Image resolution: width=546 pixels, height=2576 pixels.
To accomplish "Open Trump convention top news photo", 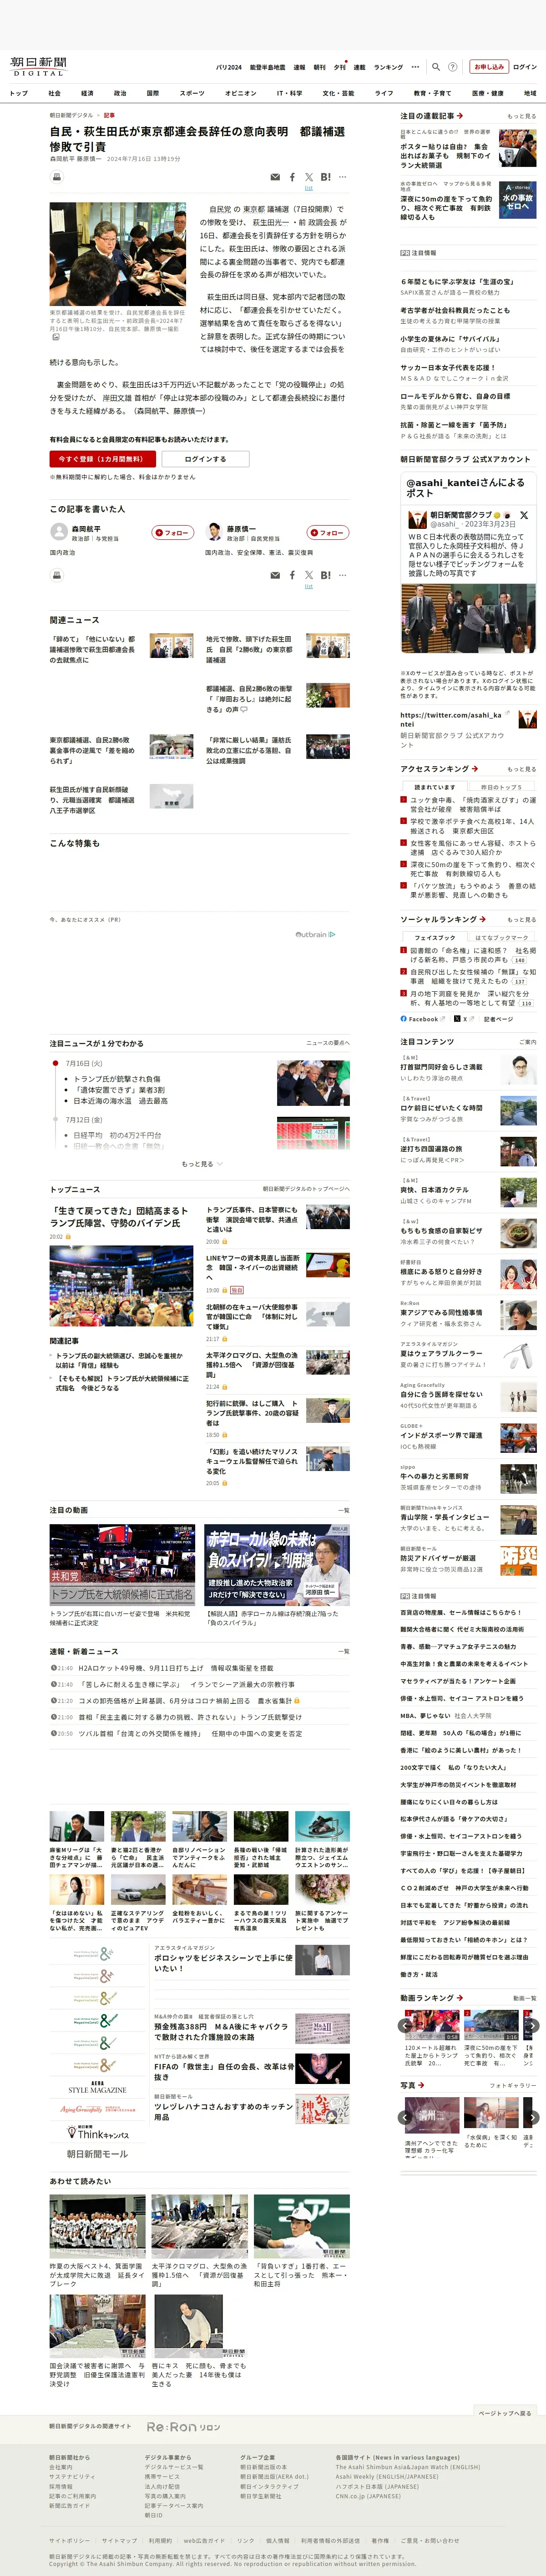I will tap(121, 1285).
